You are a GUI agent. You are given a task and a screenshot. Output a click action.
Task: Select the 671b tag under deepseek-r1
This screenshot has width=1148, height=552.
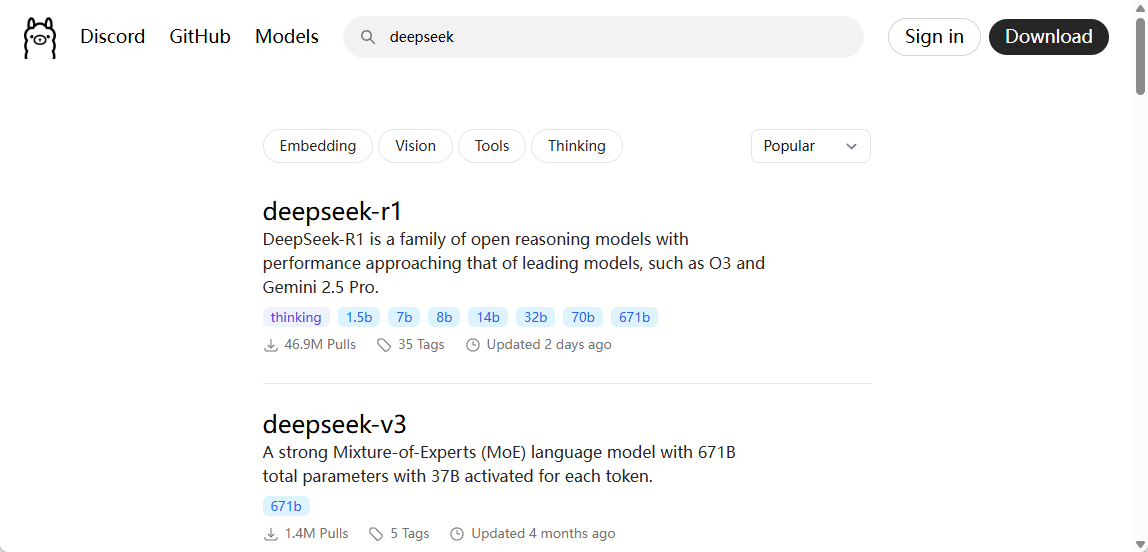634,317
